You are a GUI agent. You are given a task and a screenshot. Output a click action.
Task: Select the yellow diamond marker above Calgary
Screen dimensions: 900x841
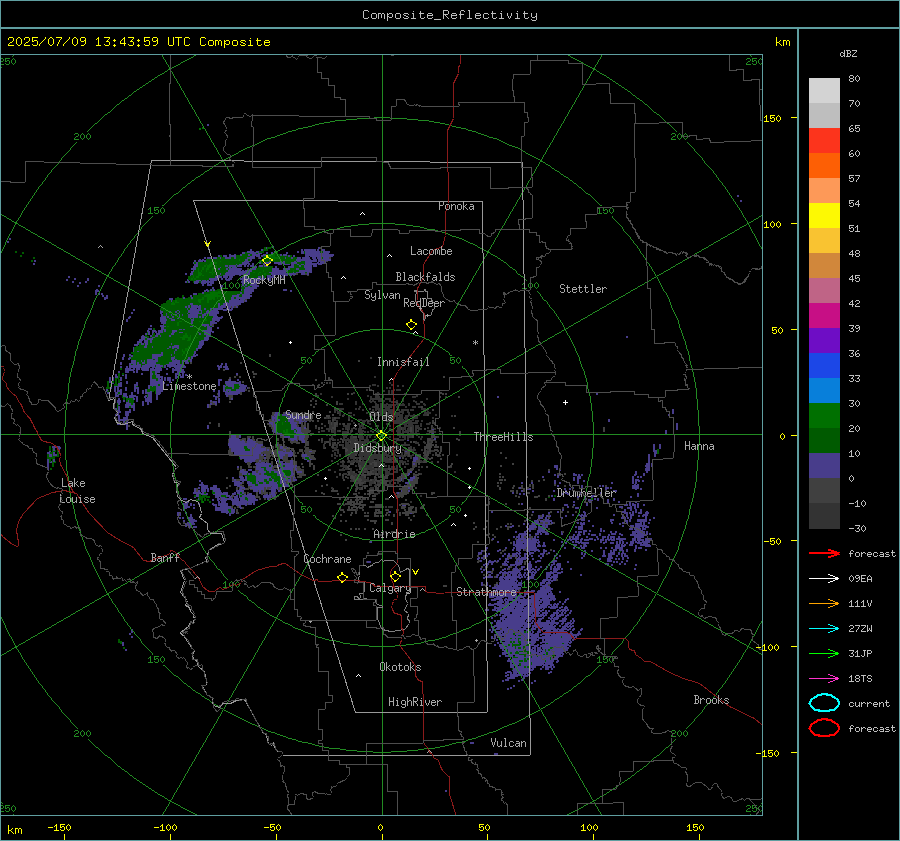point(395,576)
